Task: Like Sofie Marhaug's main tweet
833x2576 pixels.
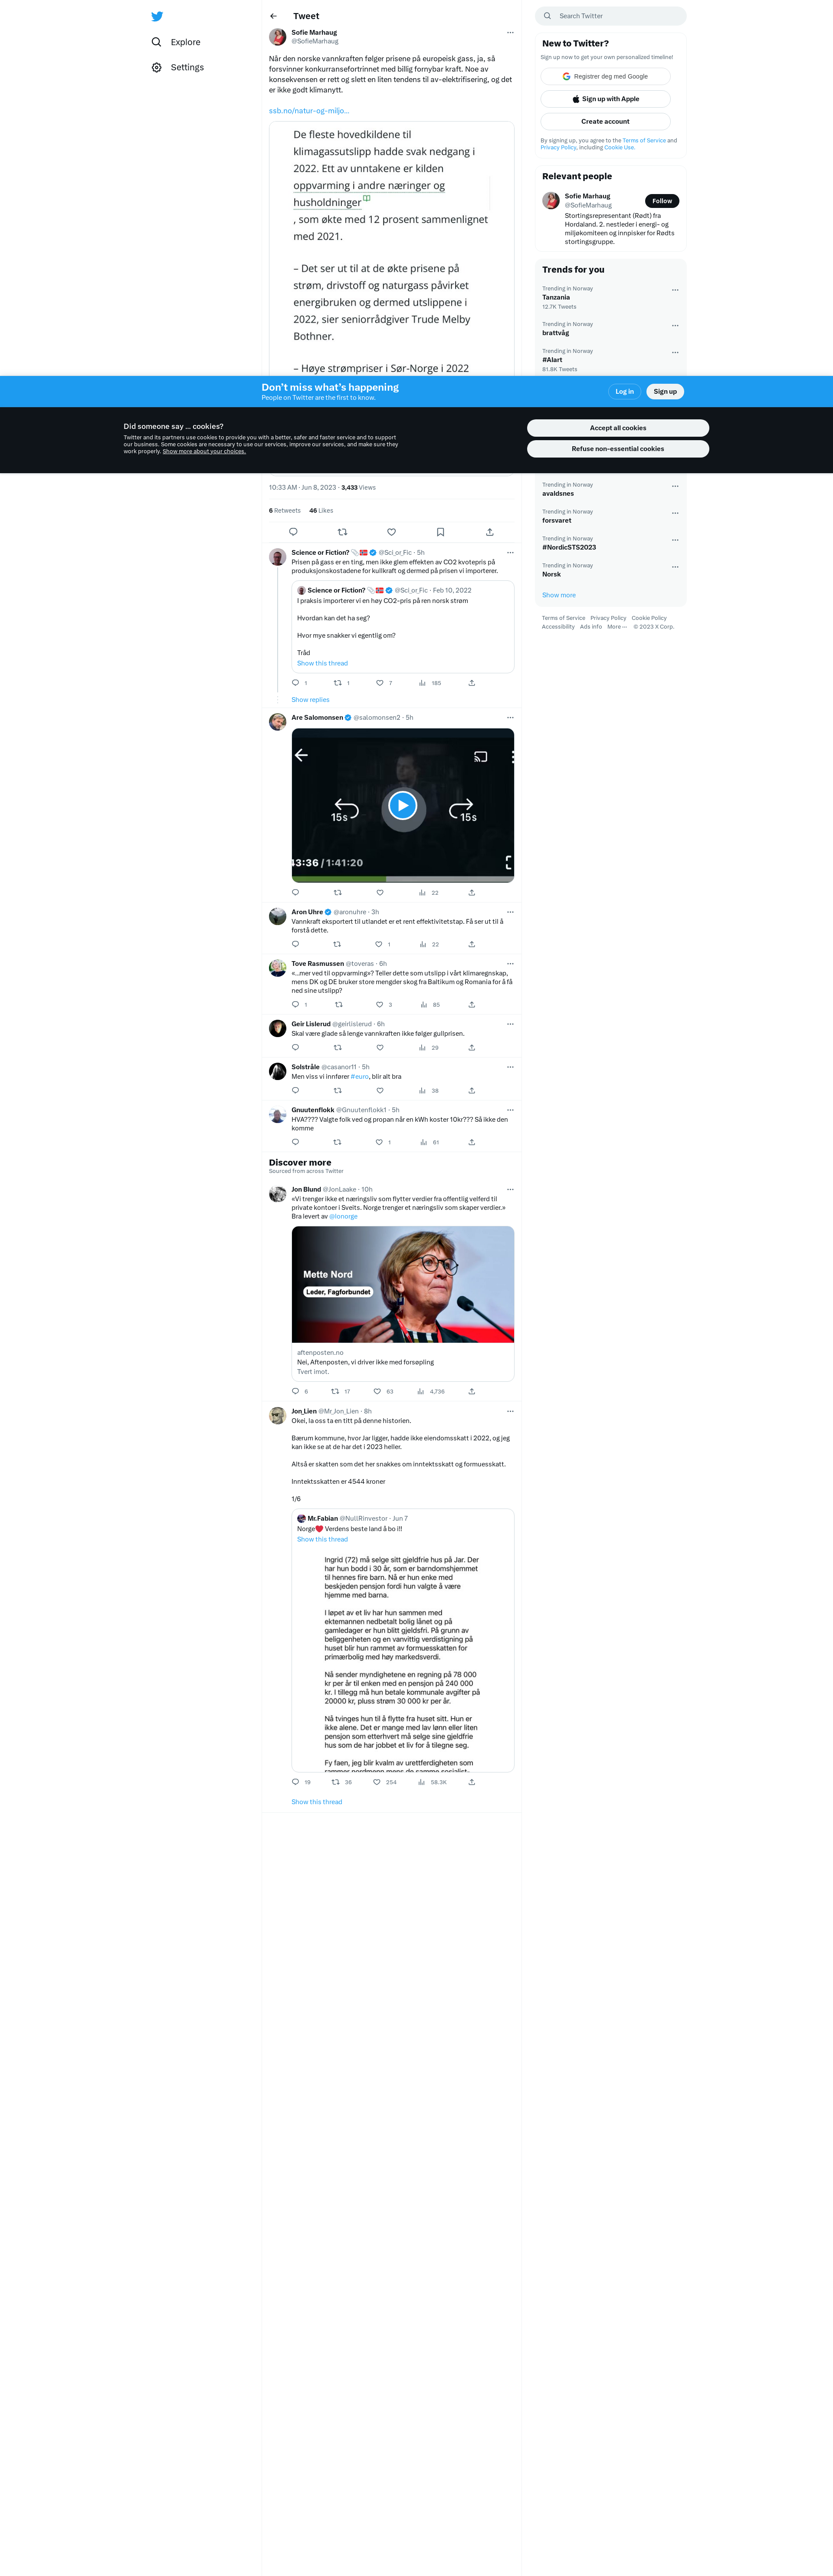Action: pyautogui.click(x=391, y=532)
